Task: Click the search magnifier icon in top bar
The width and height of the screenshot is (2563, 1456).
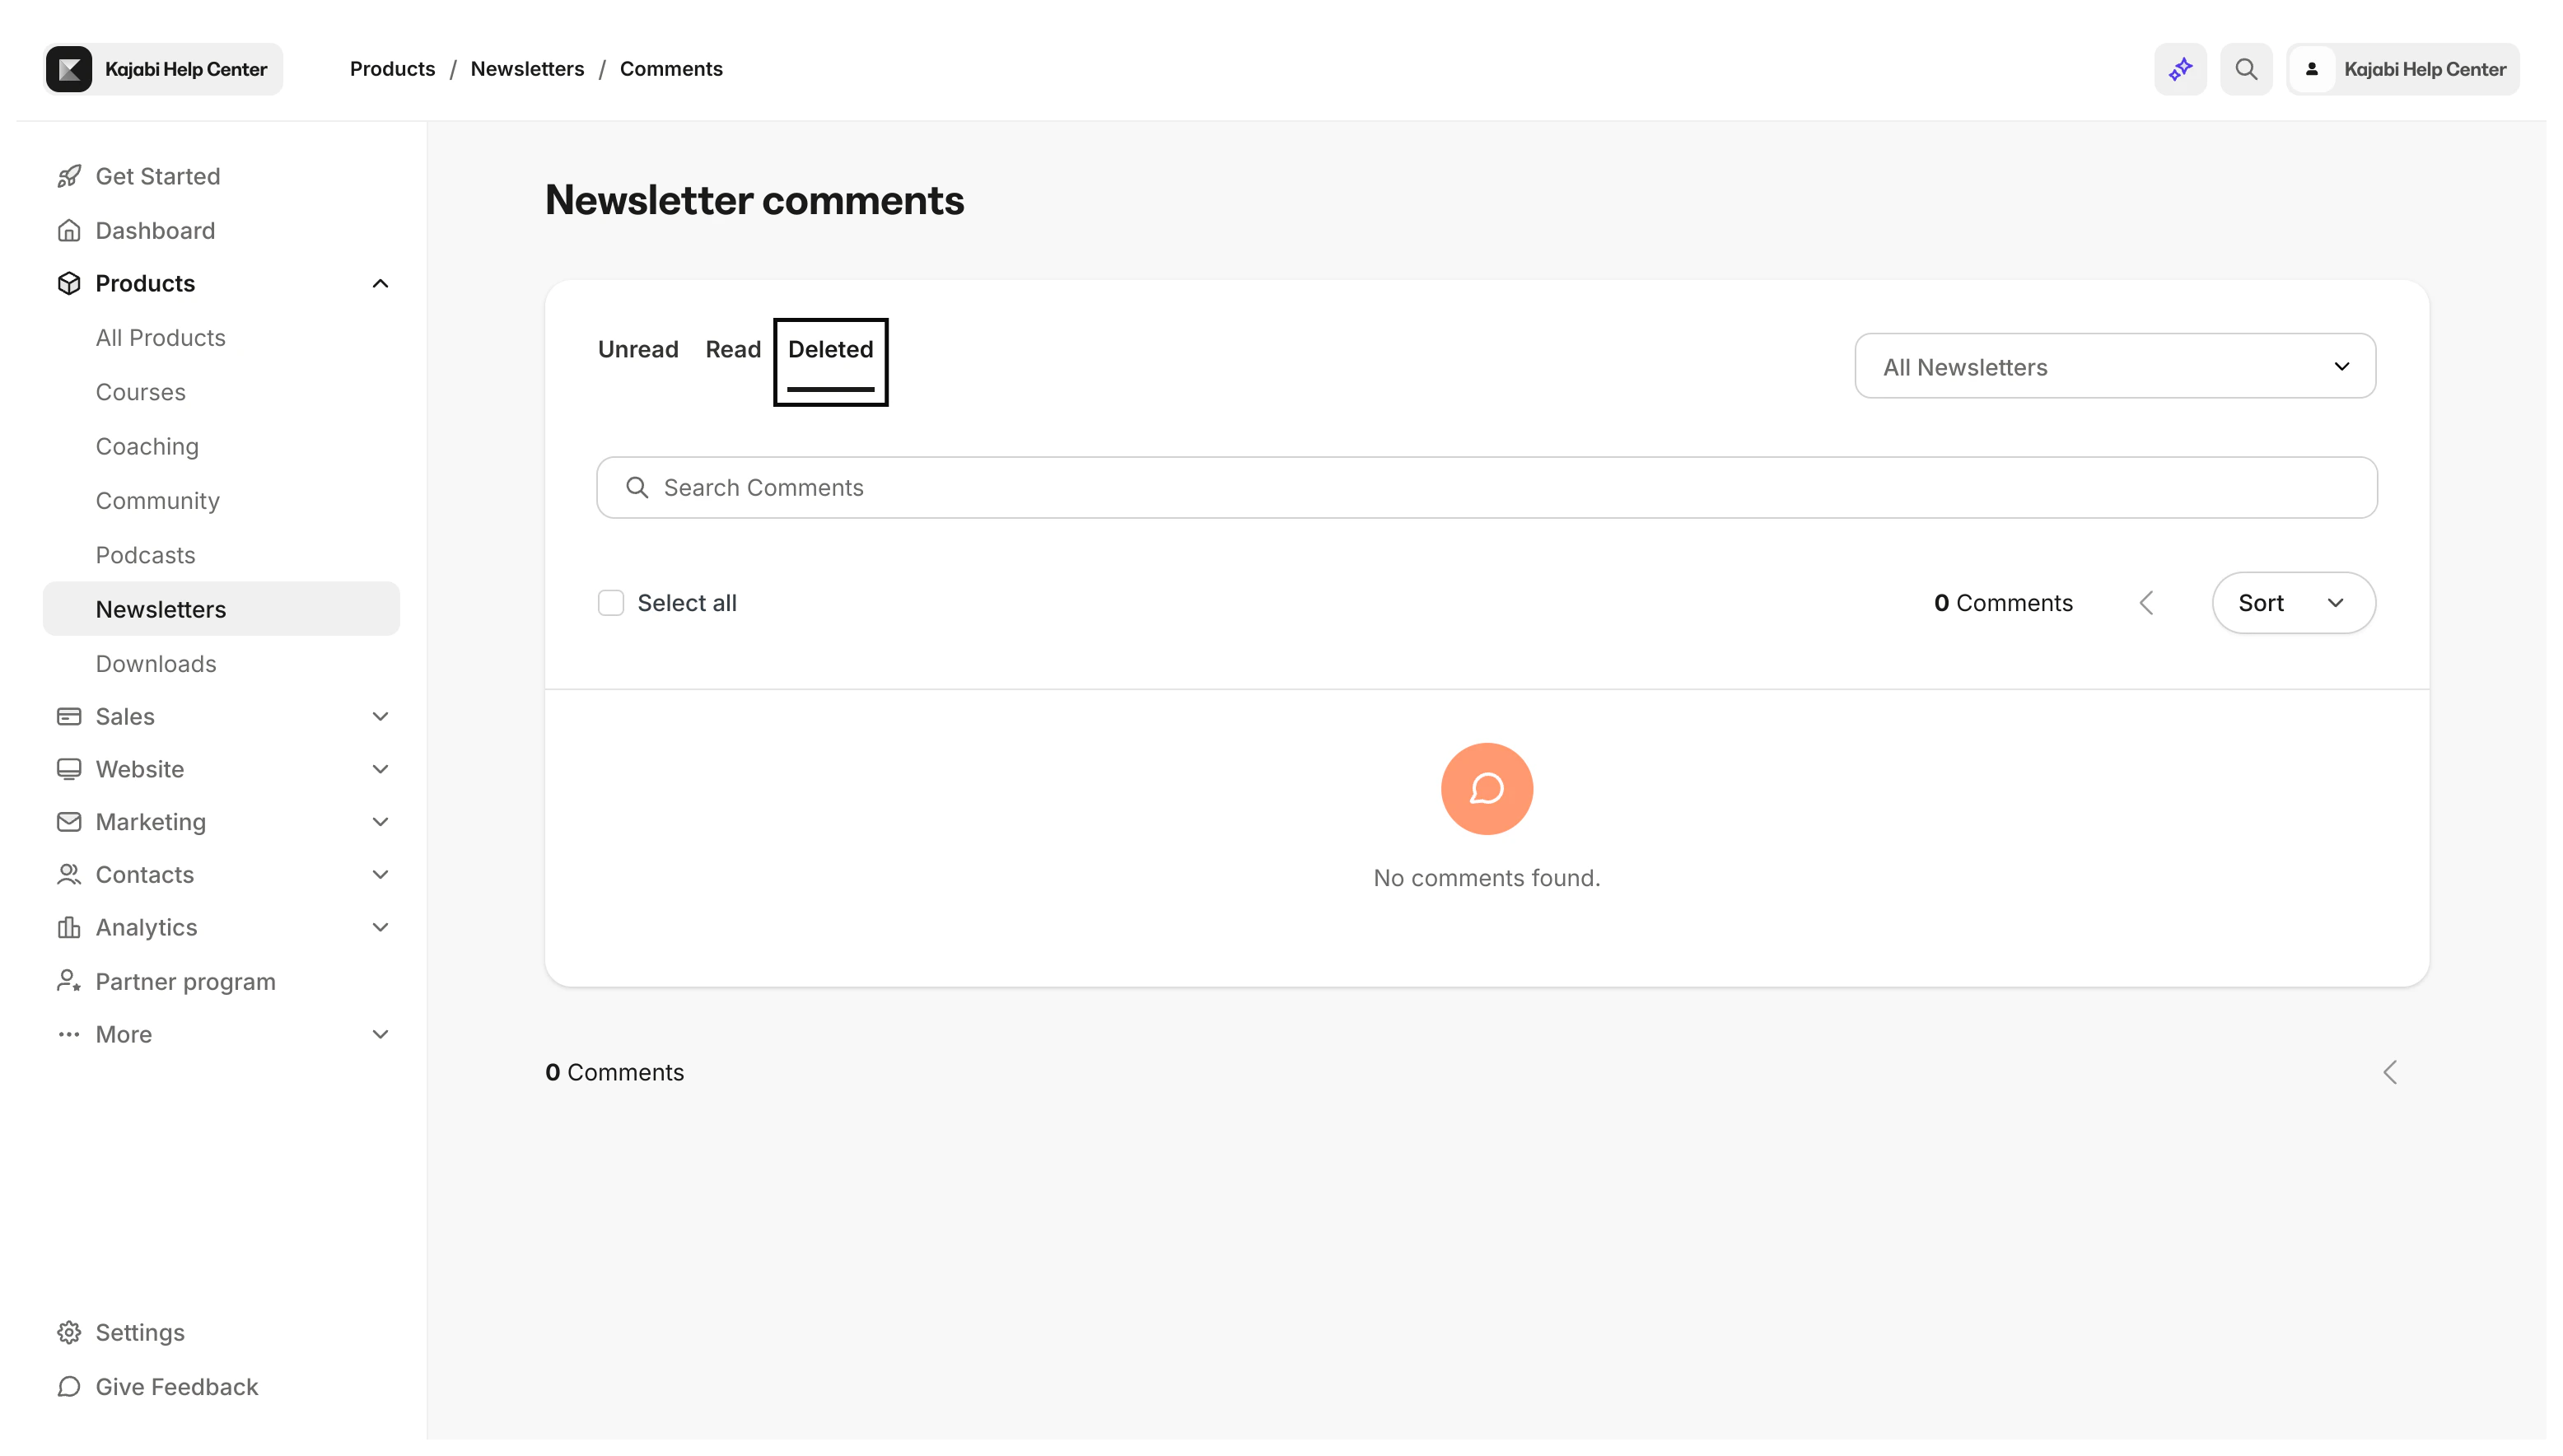Action: coord(2246,68)
